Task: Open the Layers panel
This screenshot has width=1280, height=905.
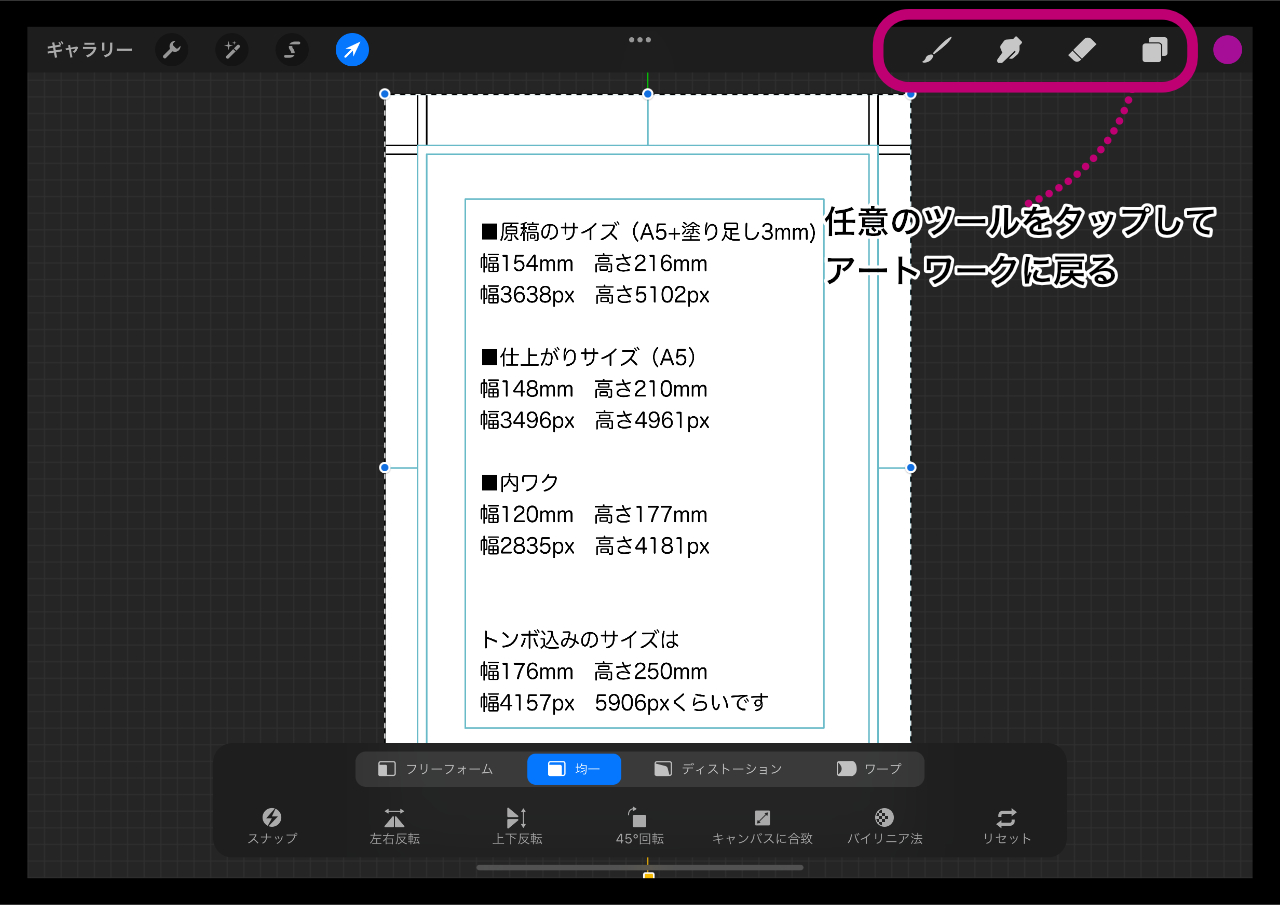Action: point(1155,50)
